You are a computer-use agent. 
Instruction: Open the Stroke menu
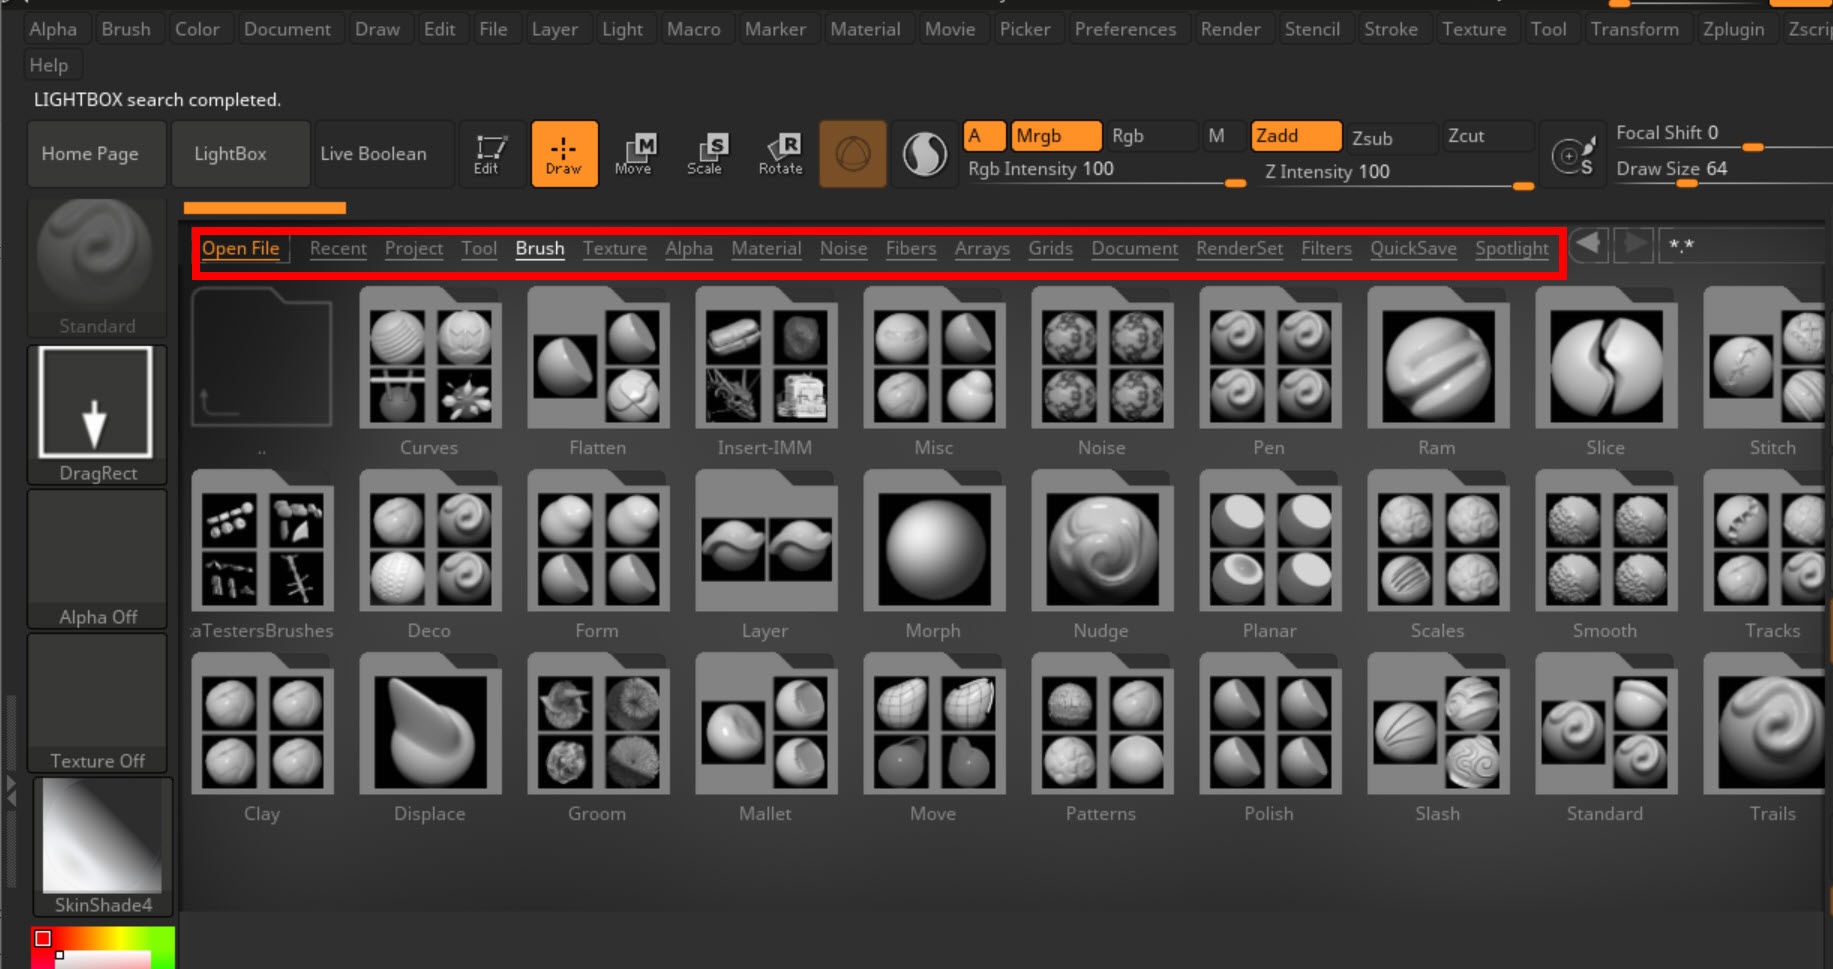click(1391, 29)
